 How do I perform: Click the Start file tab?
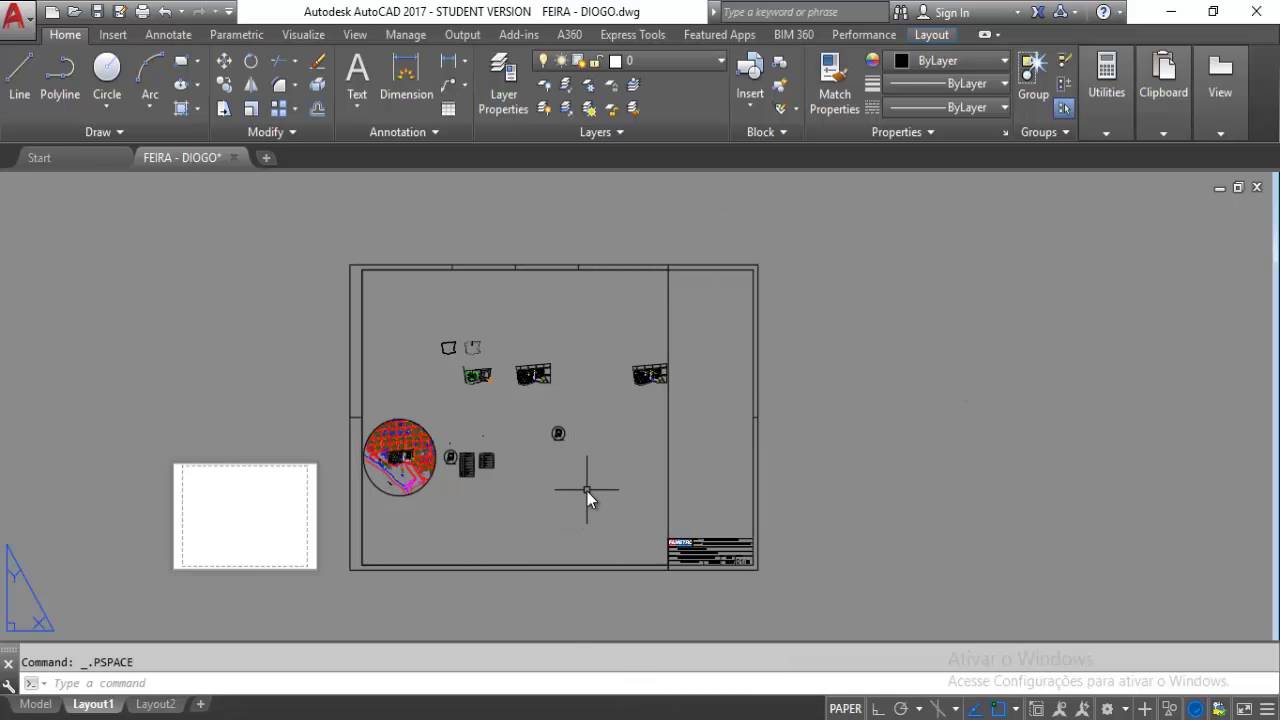(39, 158)
